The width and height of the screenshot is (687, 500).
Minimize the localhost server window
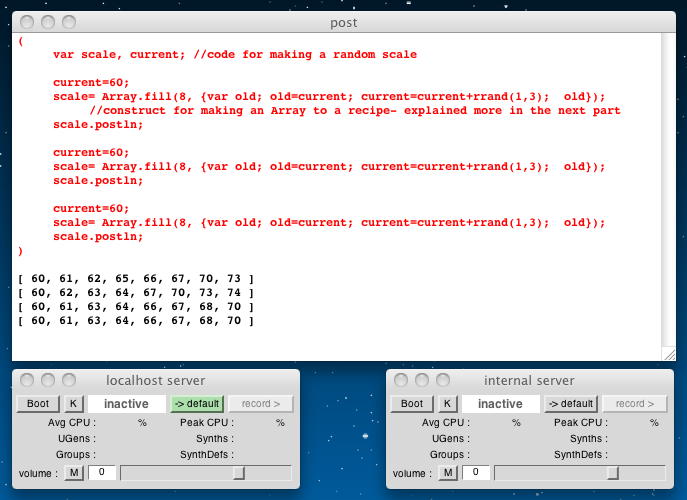[48, 380]
